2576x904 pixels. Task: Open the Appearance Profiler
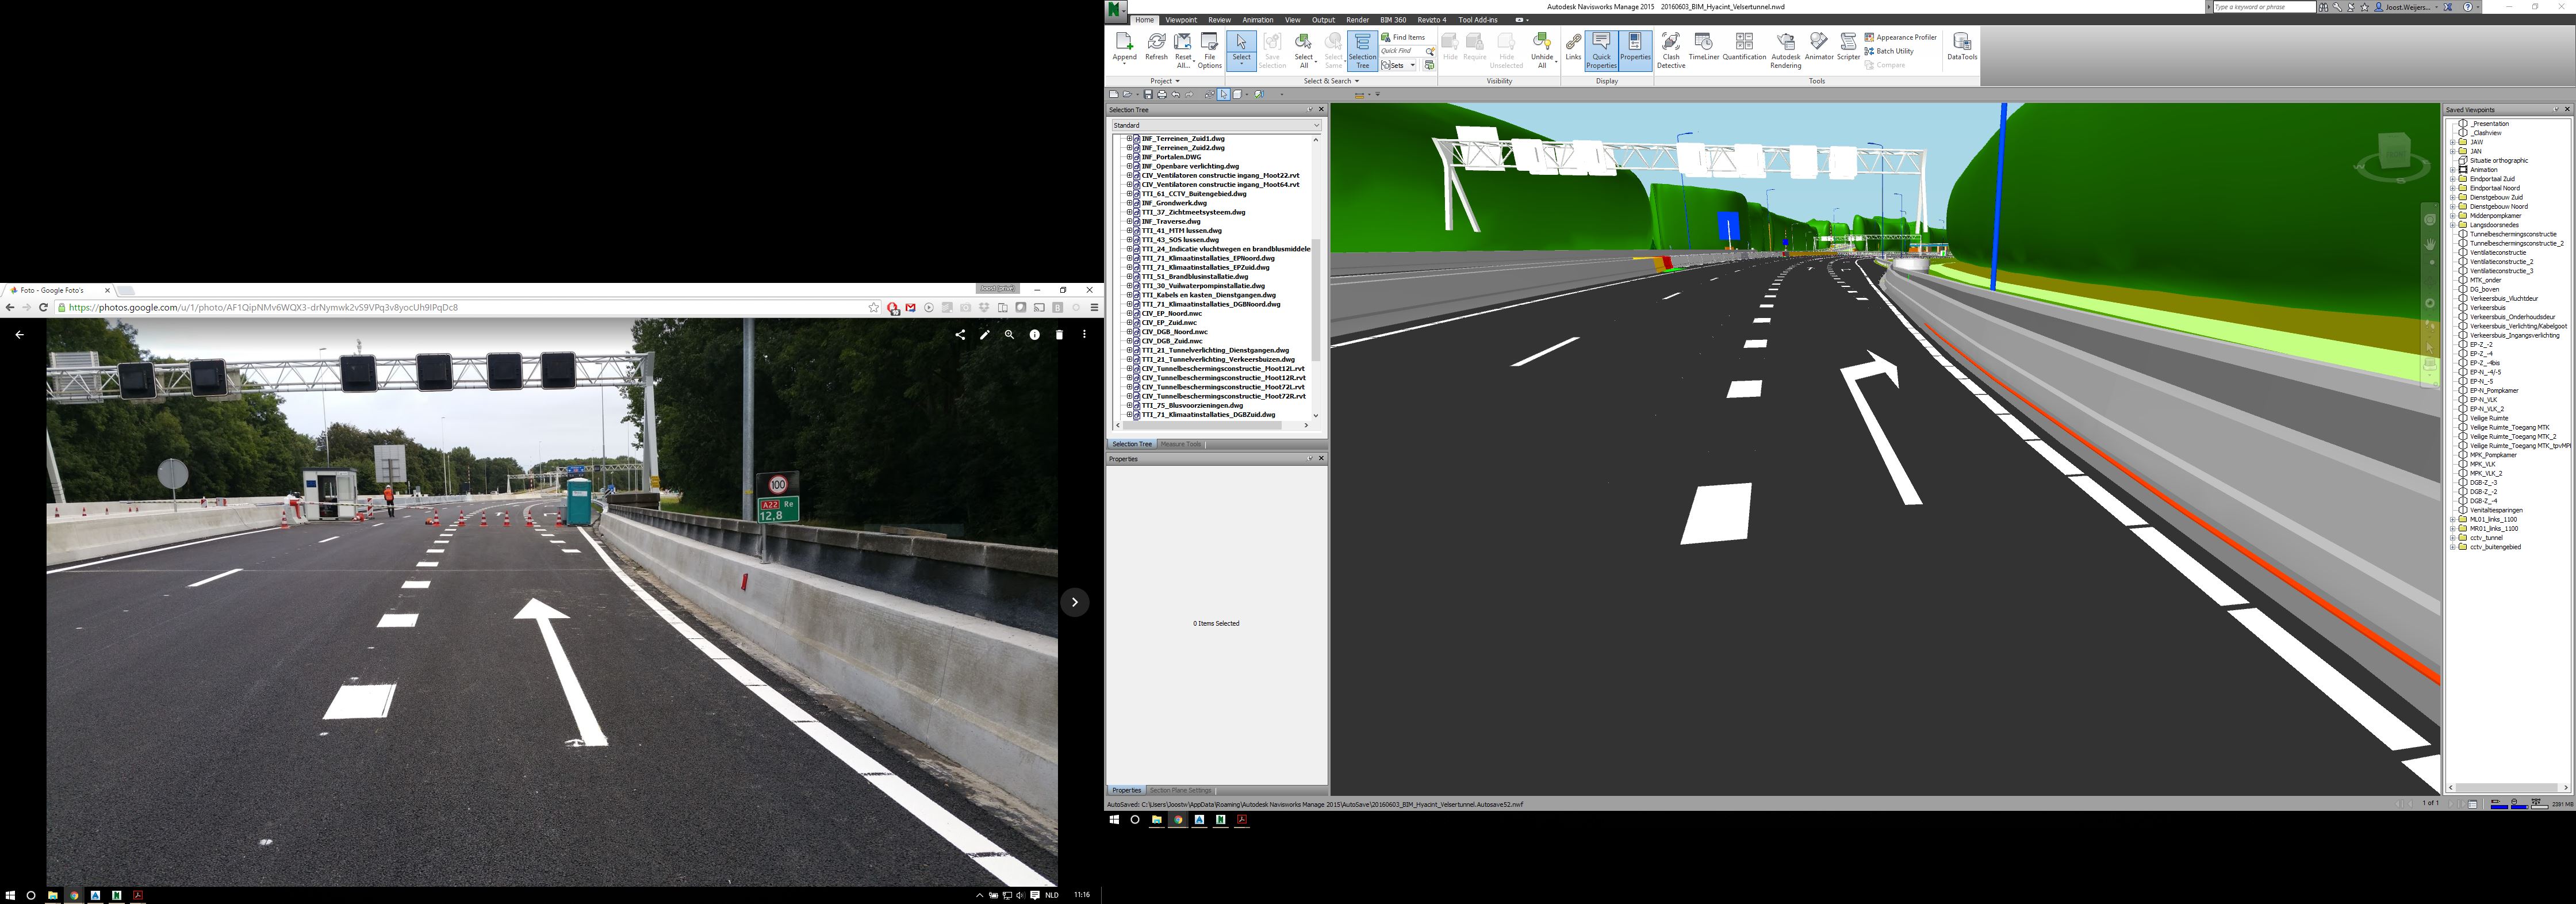(x=1900, y=37)
